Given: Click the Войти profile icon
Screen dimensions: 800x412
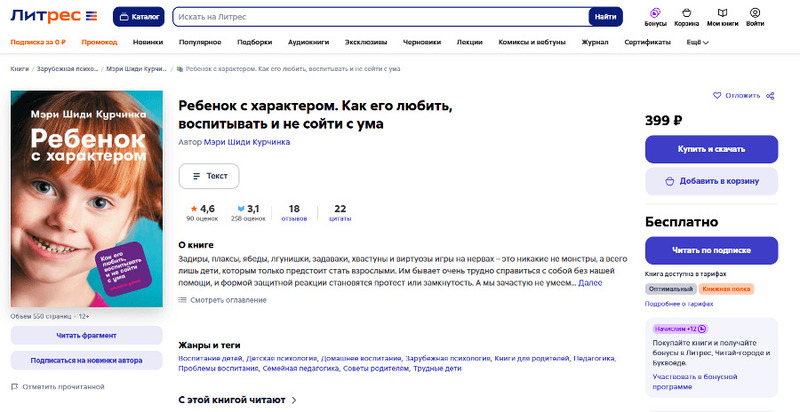Looking at the screenshot, I should tap(755, 17).
